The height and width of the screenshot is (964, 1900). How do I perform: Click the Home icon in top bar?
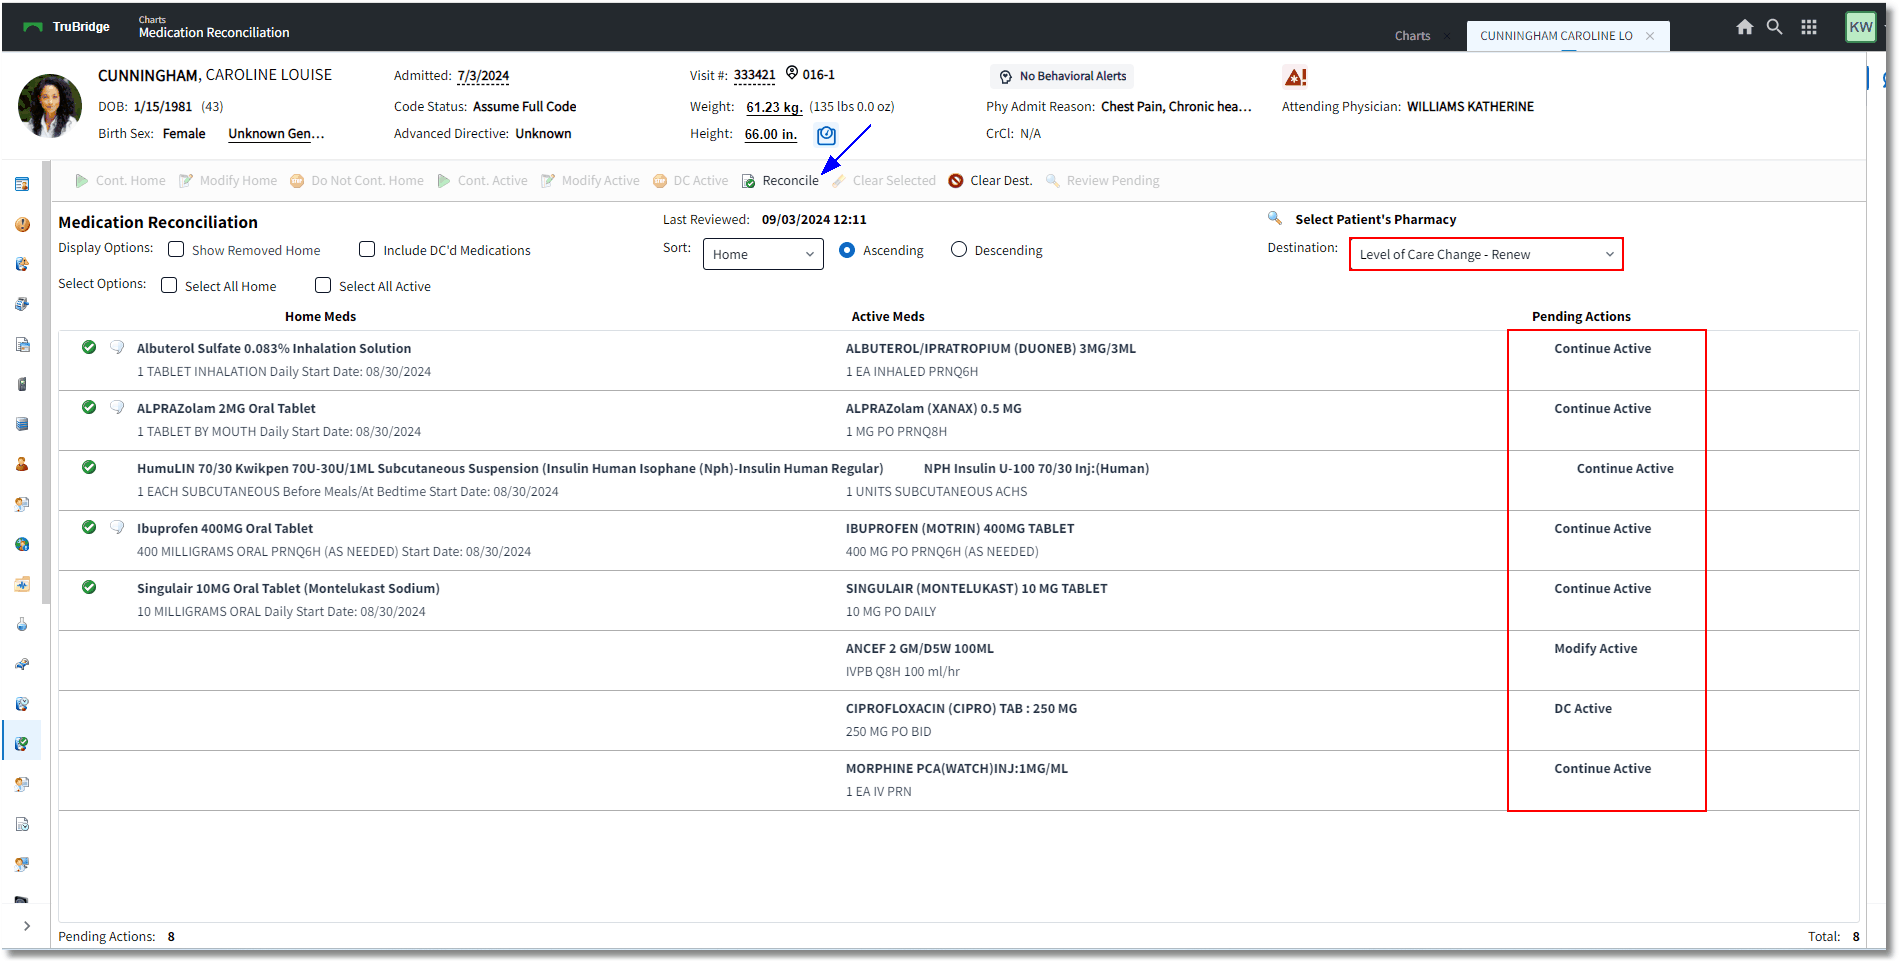[1744, 27]
